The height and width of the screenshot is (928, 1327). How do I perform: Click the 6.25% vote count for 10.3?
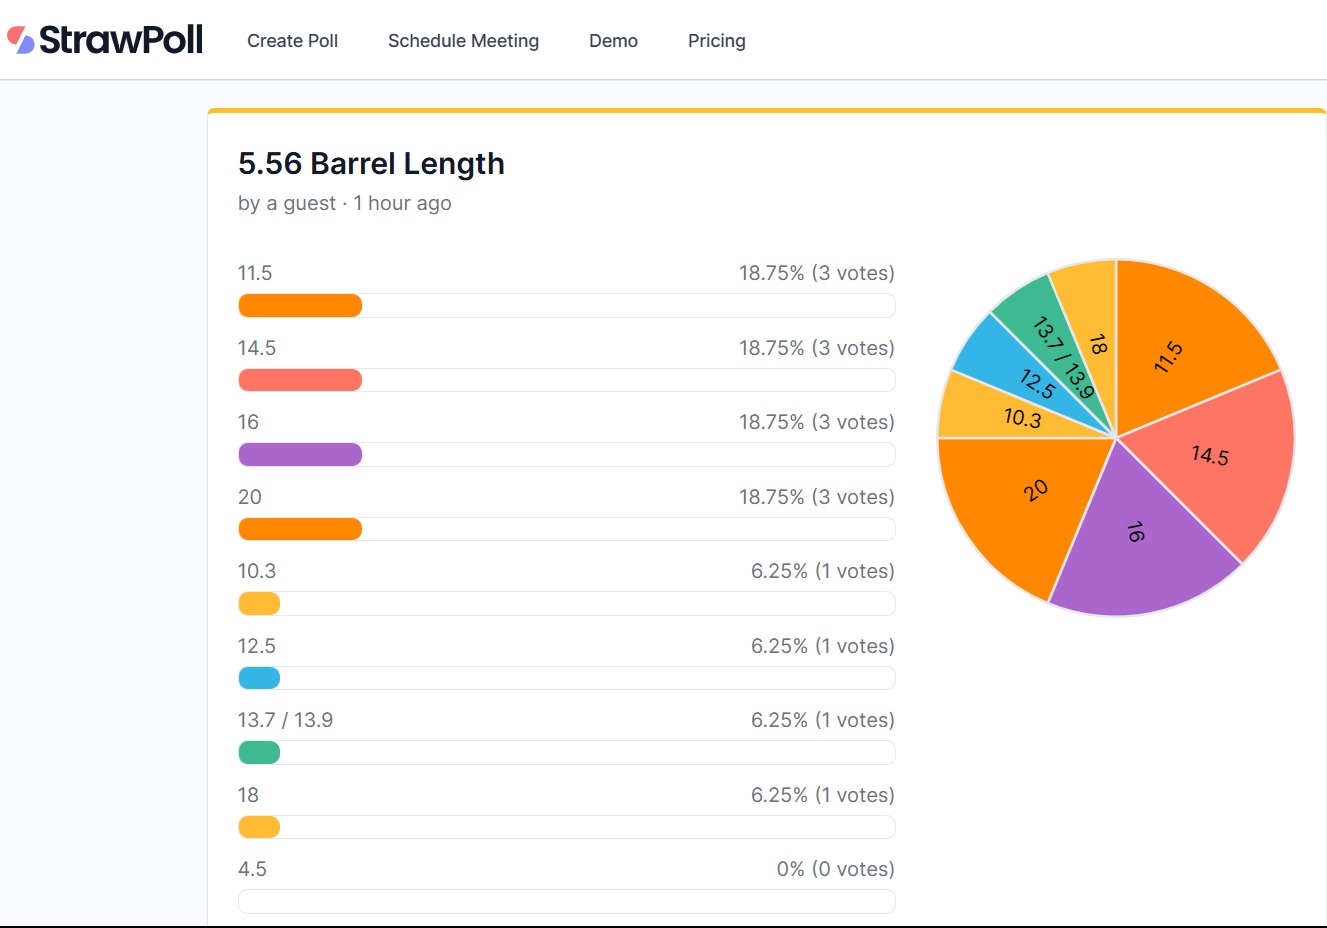[823, 571]
